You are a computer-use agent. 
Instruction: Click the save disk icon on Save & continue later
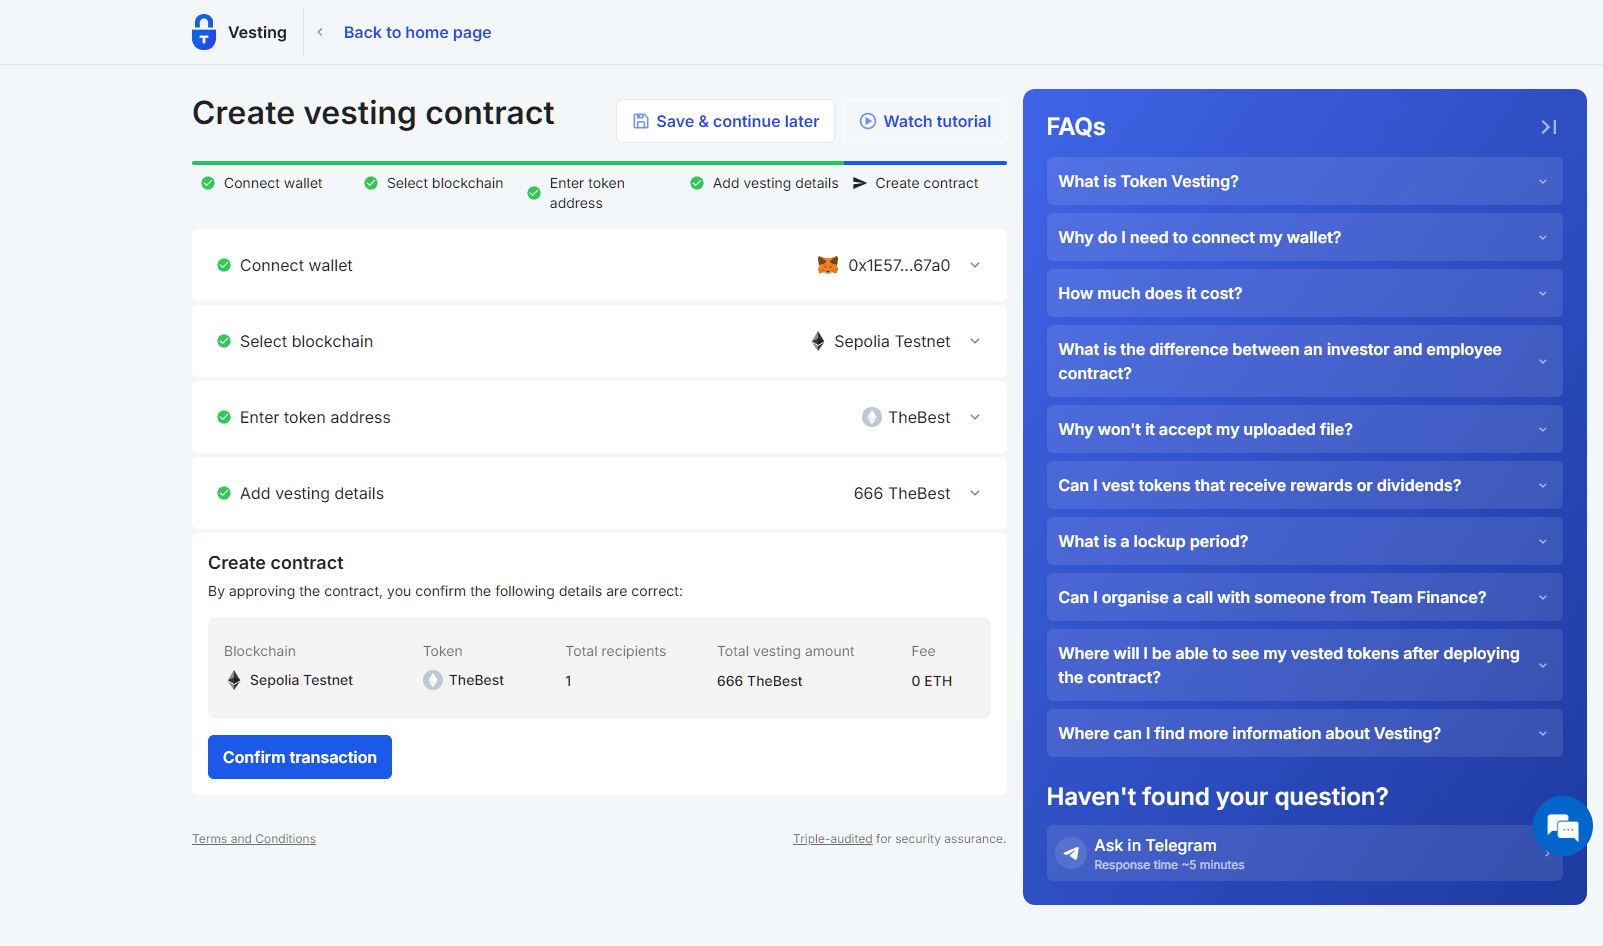[640, 120]
